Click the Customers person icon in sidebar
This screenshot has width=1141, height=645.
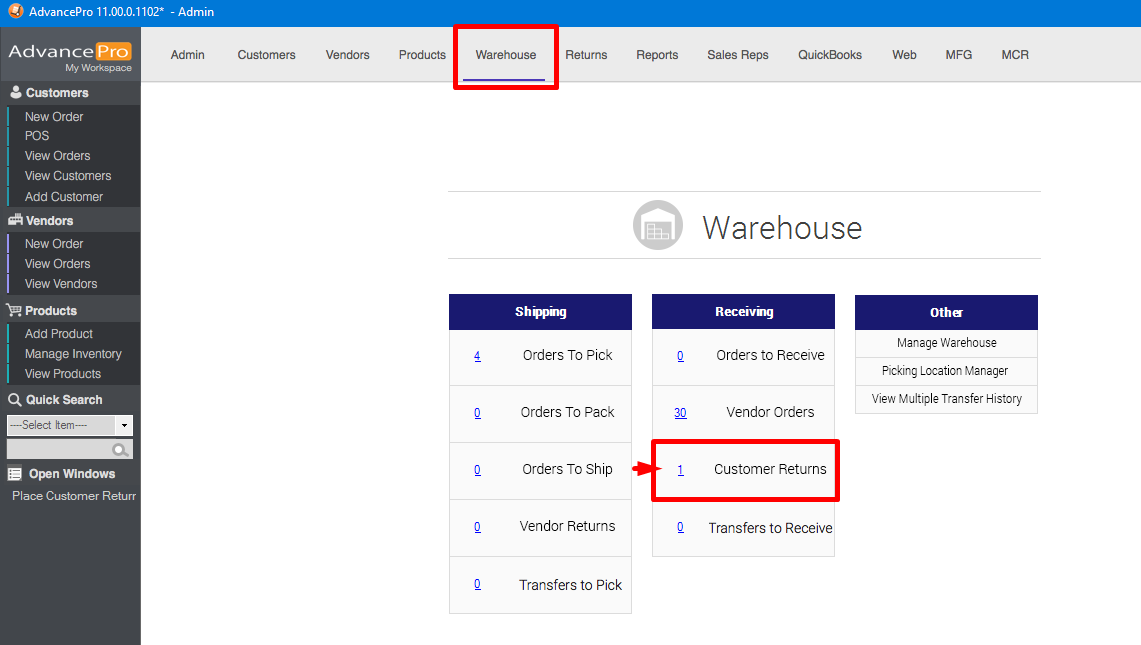pos(15,93)
